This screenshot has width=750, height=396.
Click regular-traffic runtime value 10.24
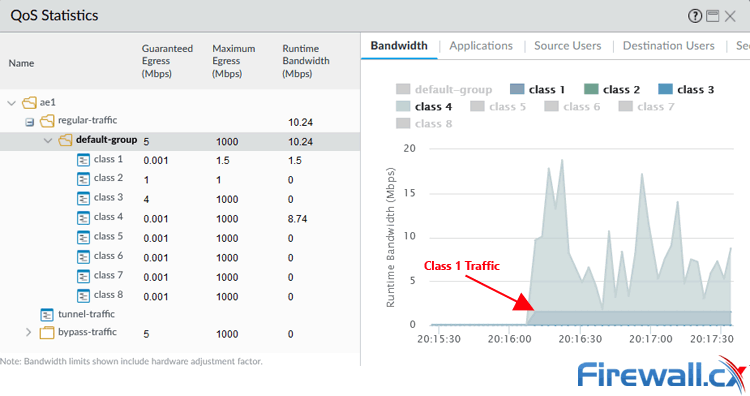(x=300, y=122)
